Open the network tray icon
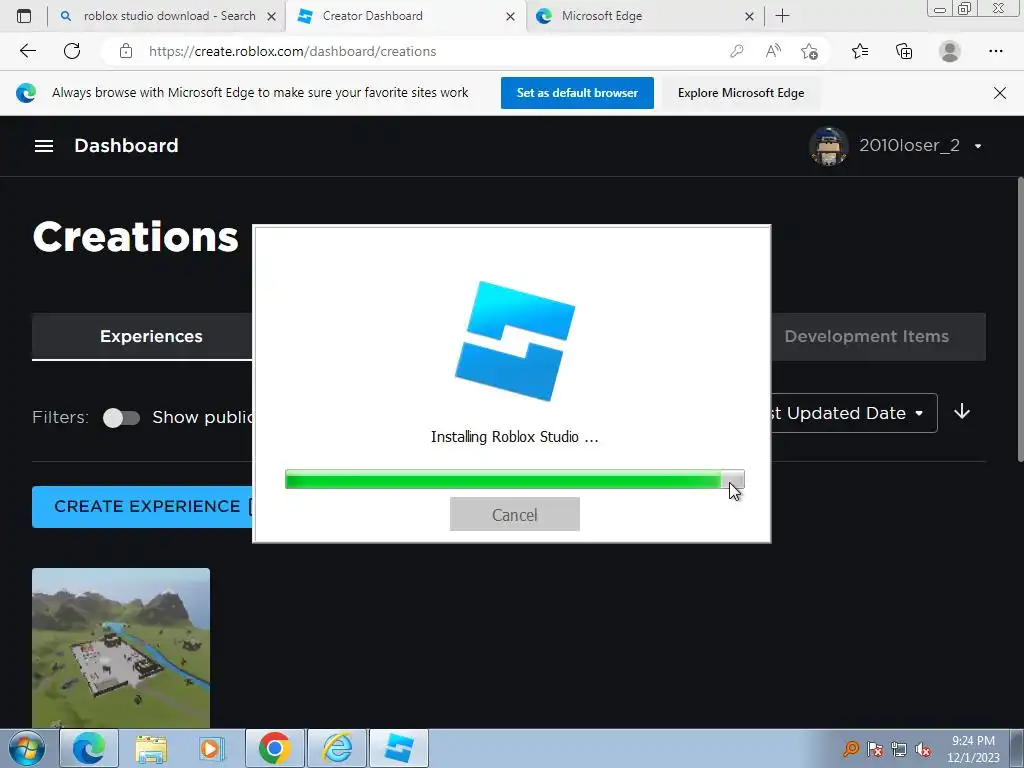 point(899,748)
